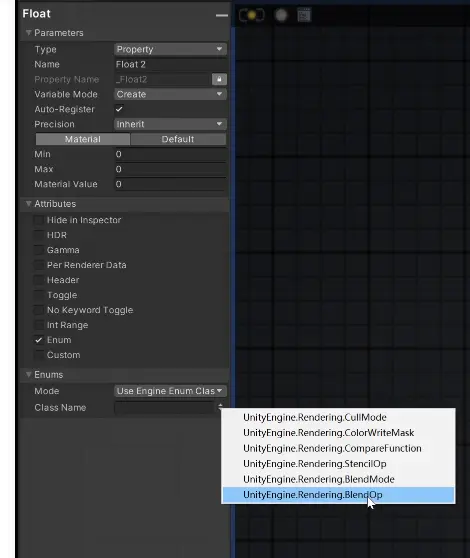
Task: Select UnityEngine.Rendering.StencilOp option
Action: click(x=338, y=463)
